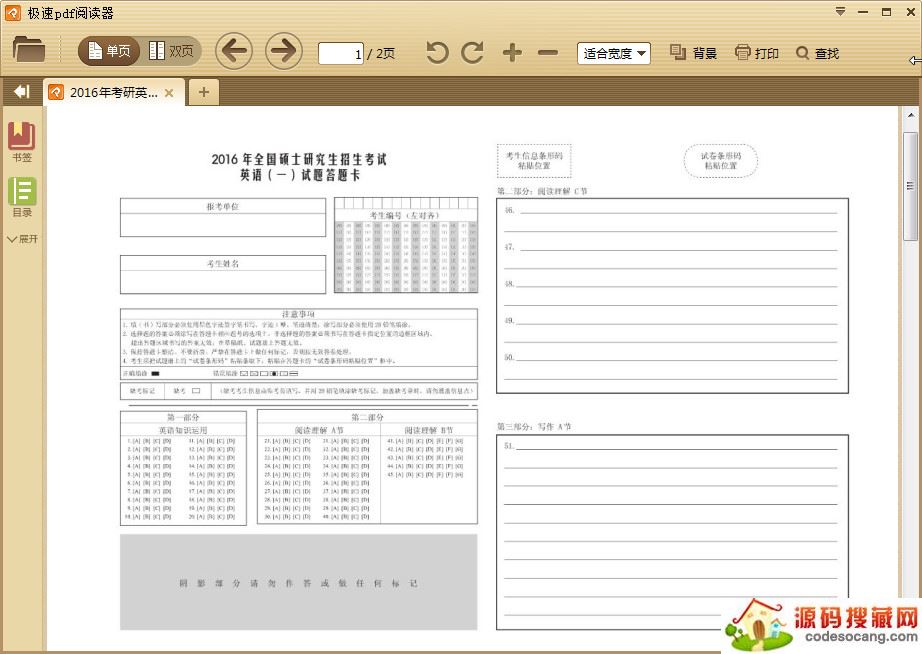Zoom out with the minus icon
This screenshot has height=654, width=922.
click(548, 53)
